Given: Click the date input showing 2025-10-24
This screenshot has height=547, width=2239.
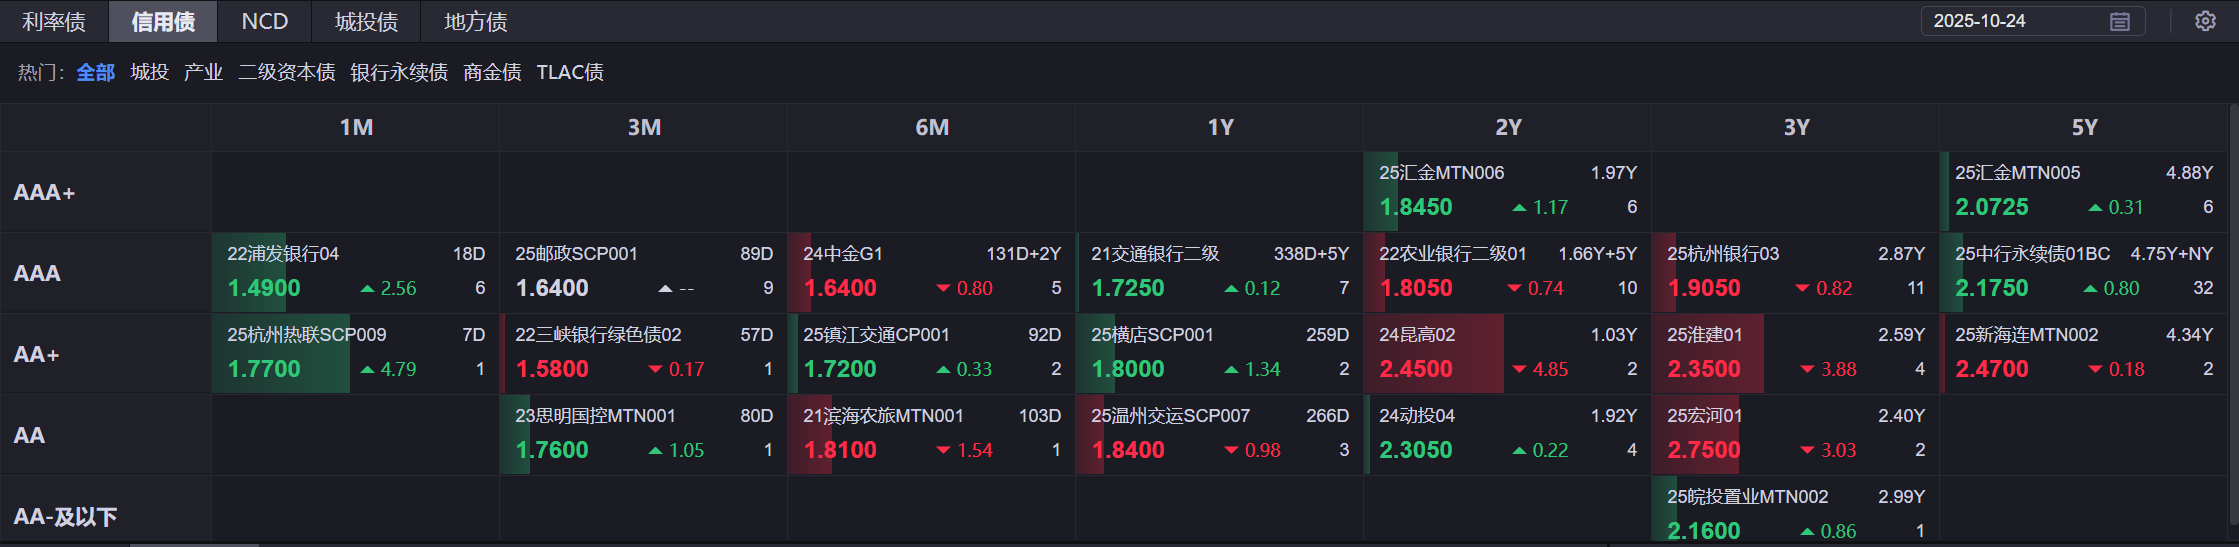Looking at the screenshot, I should (2010, 21).
